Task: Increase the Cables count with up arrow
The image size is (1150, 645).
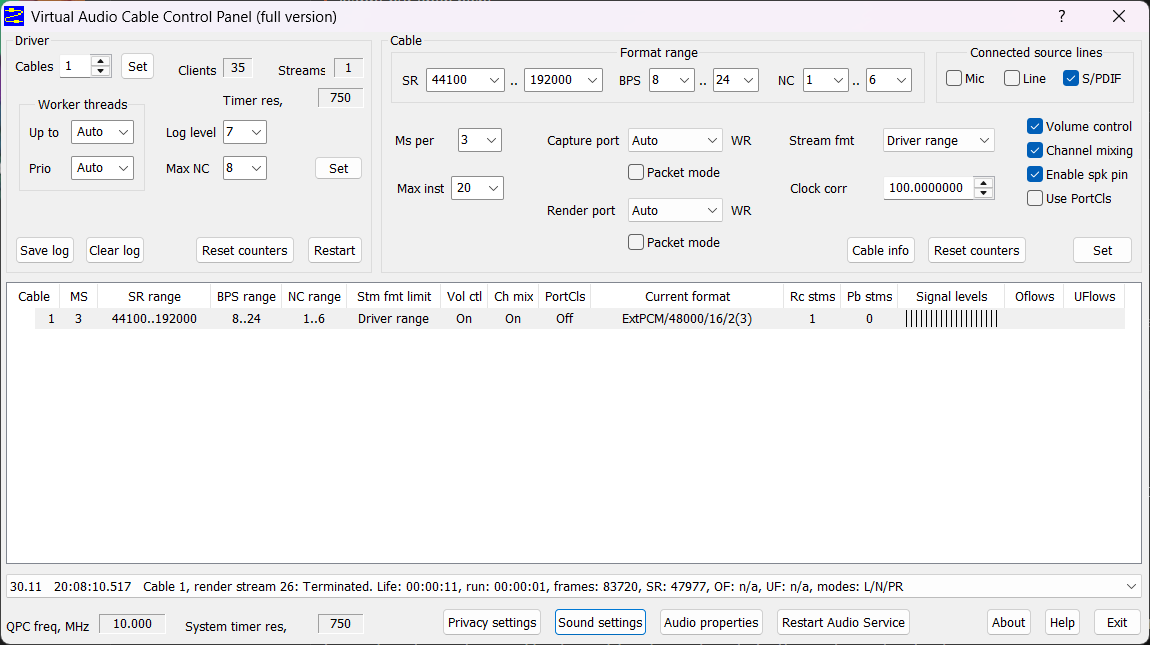Action: 101,61
